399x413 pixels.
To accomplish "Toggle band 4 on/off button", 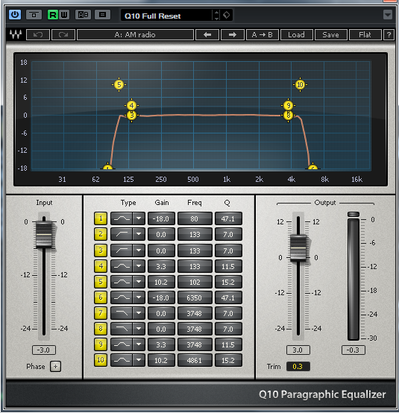I will (100, 266).
